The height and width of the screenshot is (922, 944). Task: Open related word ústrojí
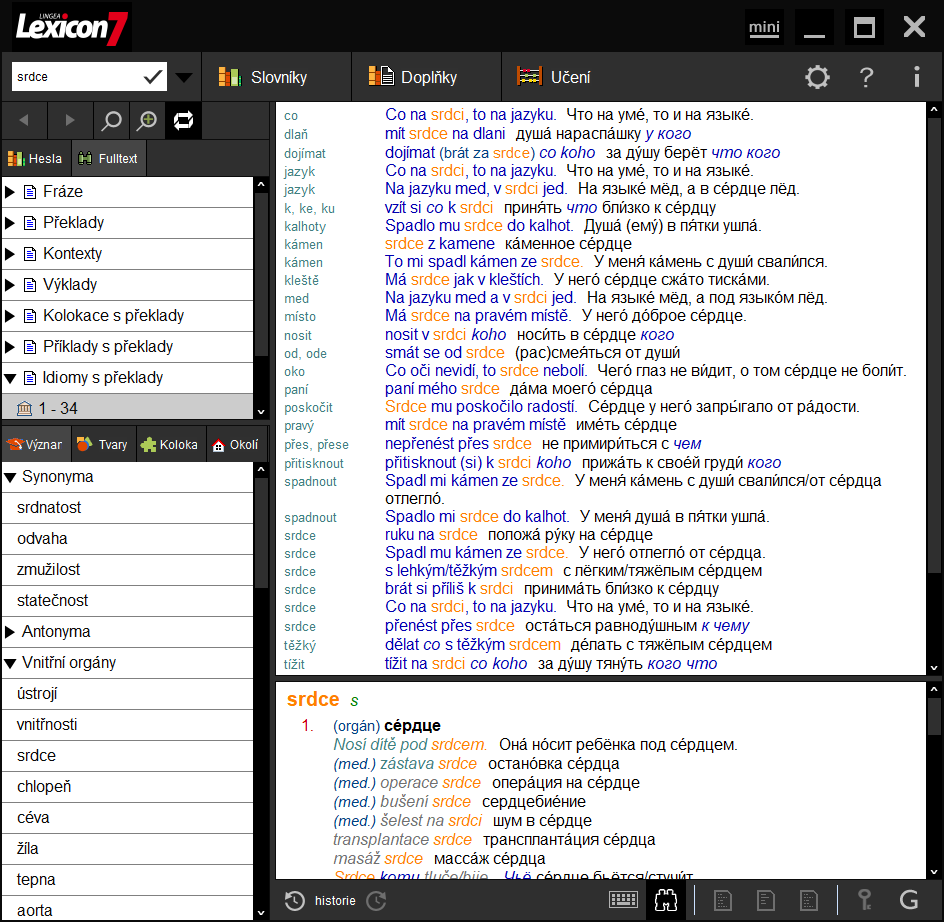pyautogui.click(x=128, y=694)
